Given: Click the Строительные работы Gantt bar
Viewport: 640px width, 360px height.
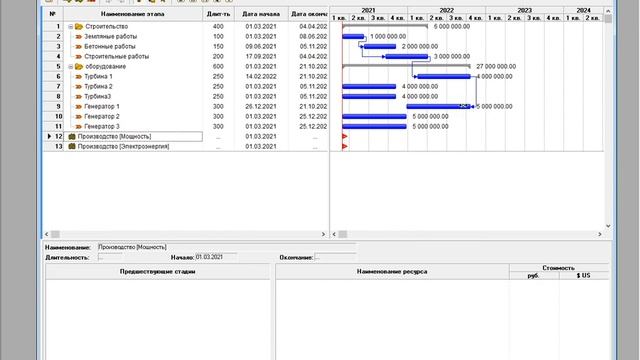Looking at the screenshot, I should 407,56.
